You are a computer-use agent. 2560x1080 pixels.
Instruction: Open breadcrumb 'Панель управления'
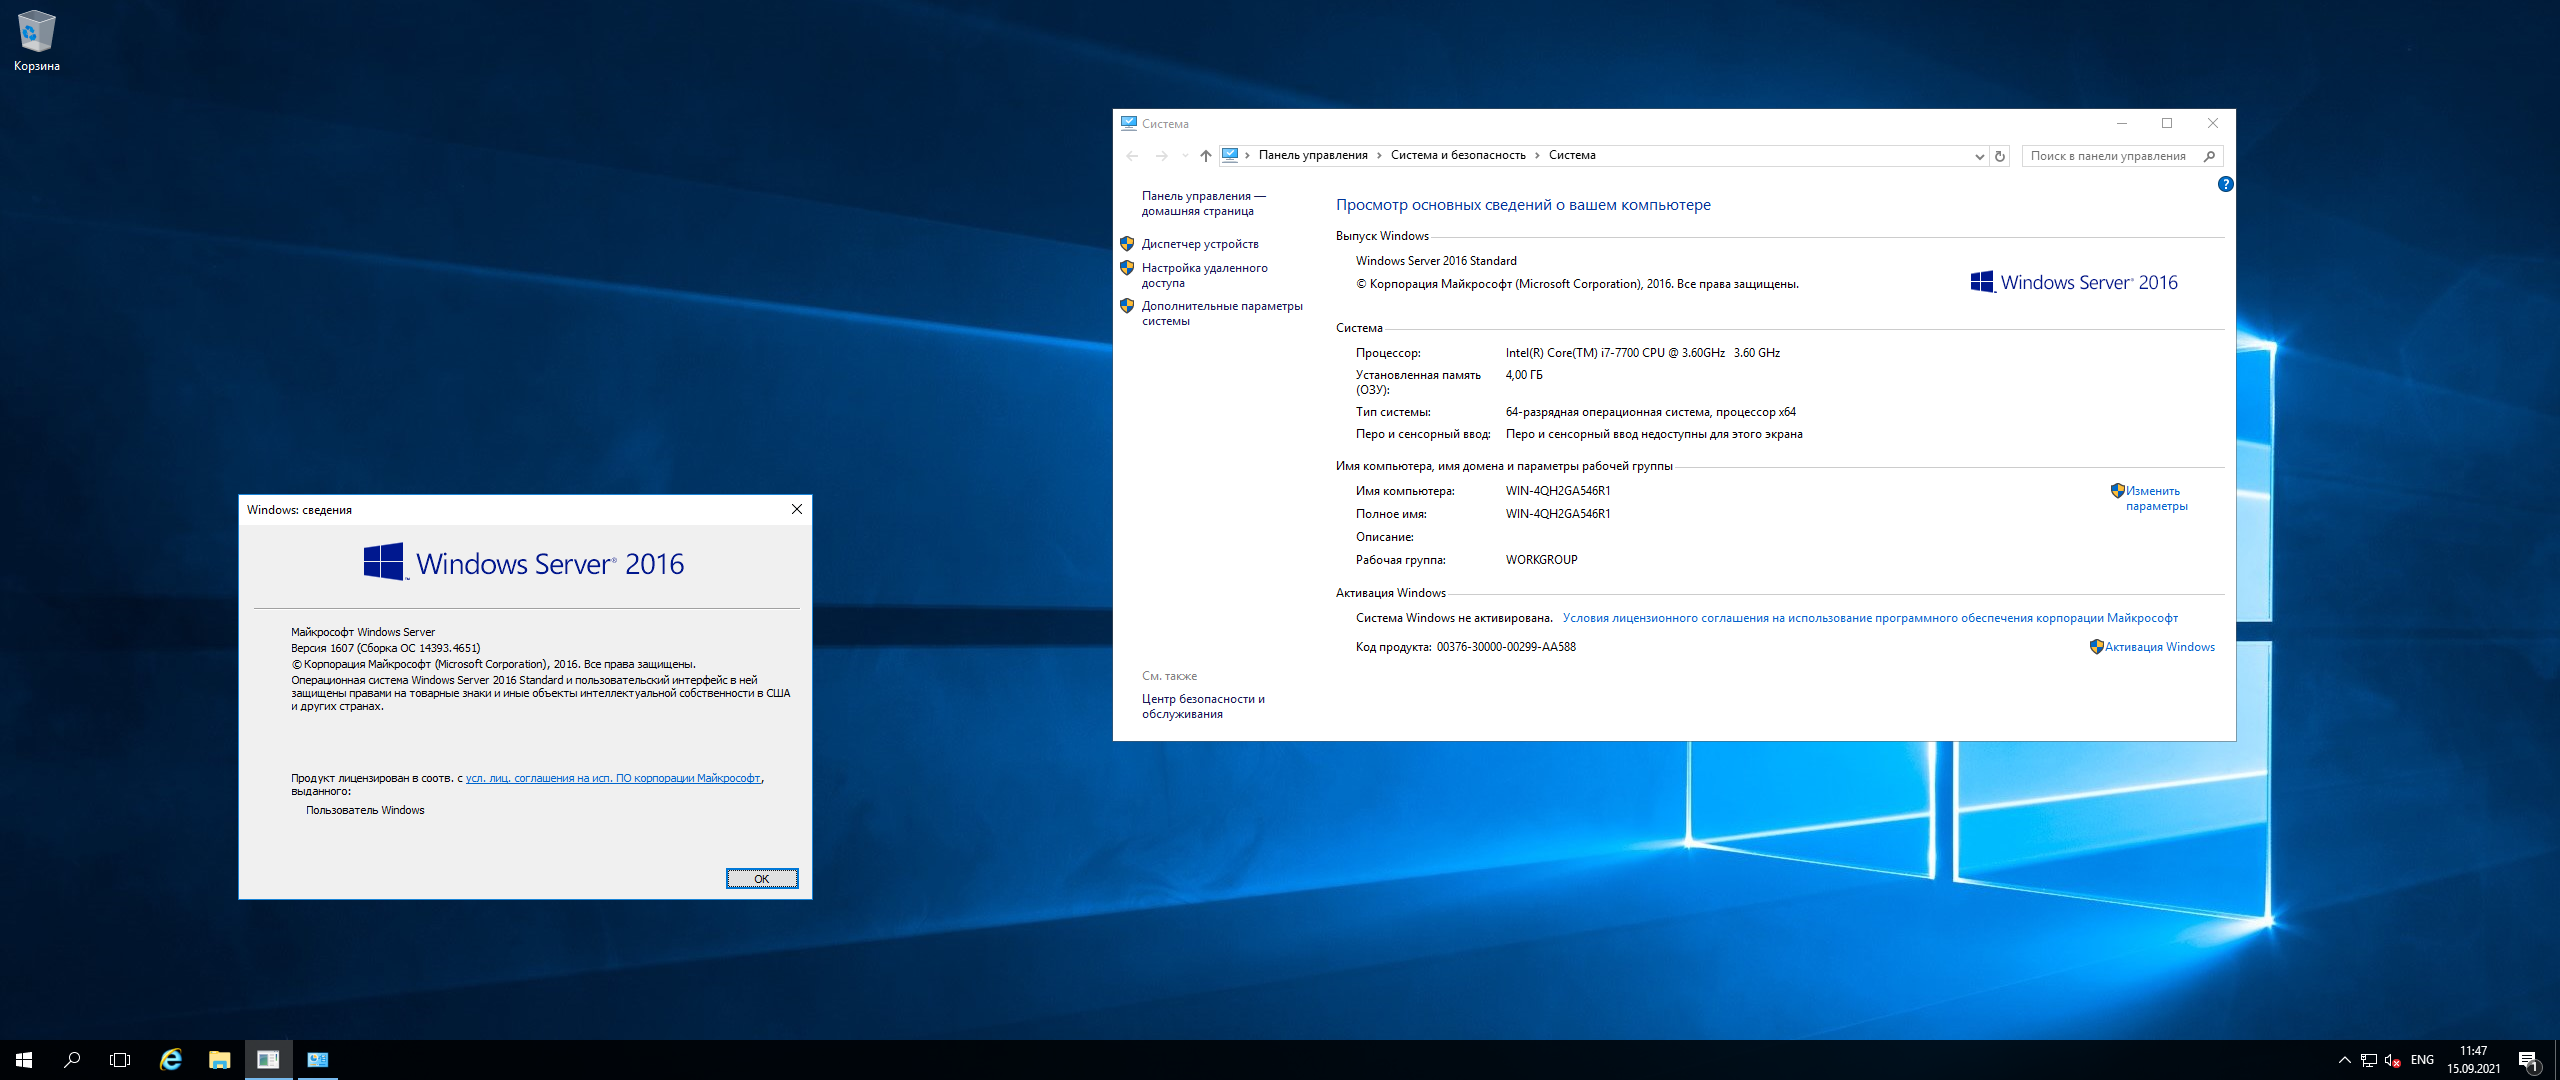(1313, 155)
